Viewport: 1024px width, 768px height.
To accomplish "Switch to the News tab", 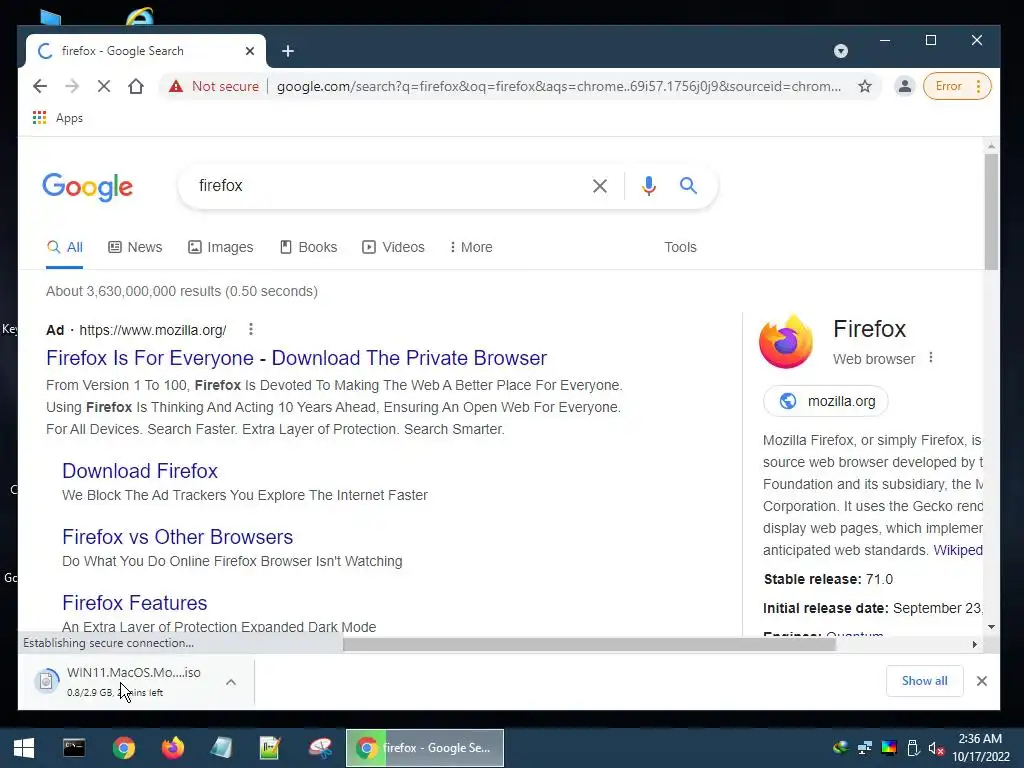I will 135,248.
